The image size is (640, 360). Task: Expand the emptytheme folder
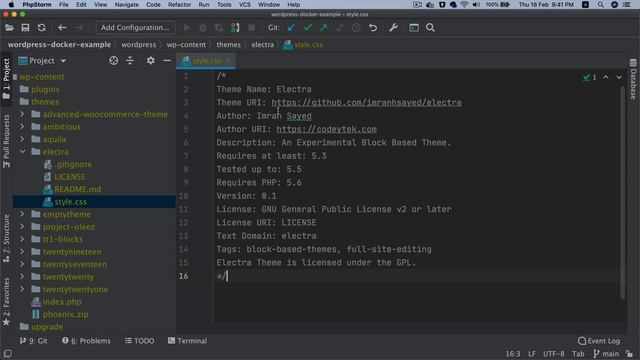click(22, 214)
